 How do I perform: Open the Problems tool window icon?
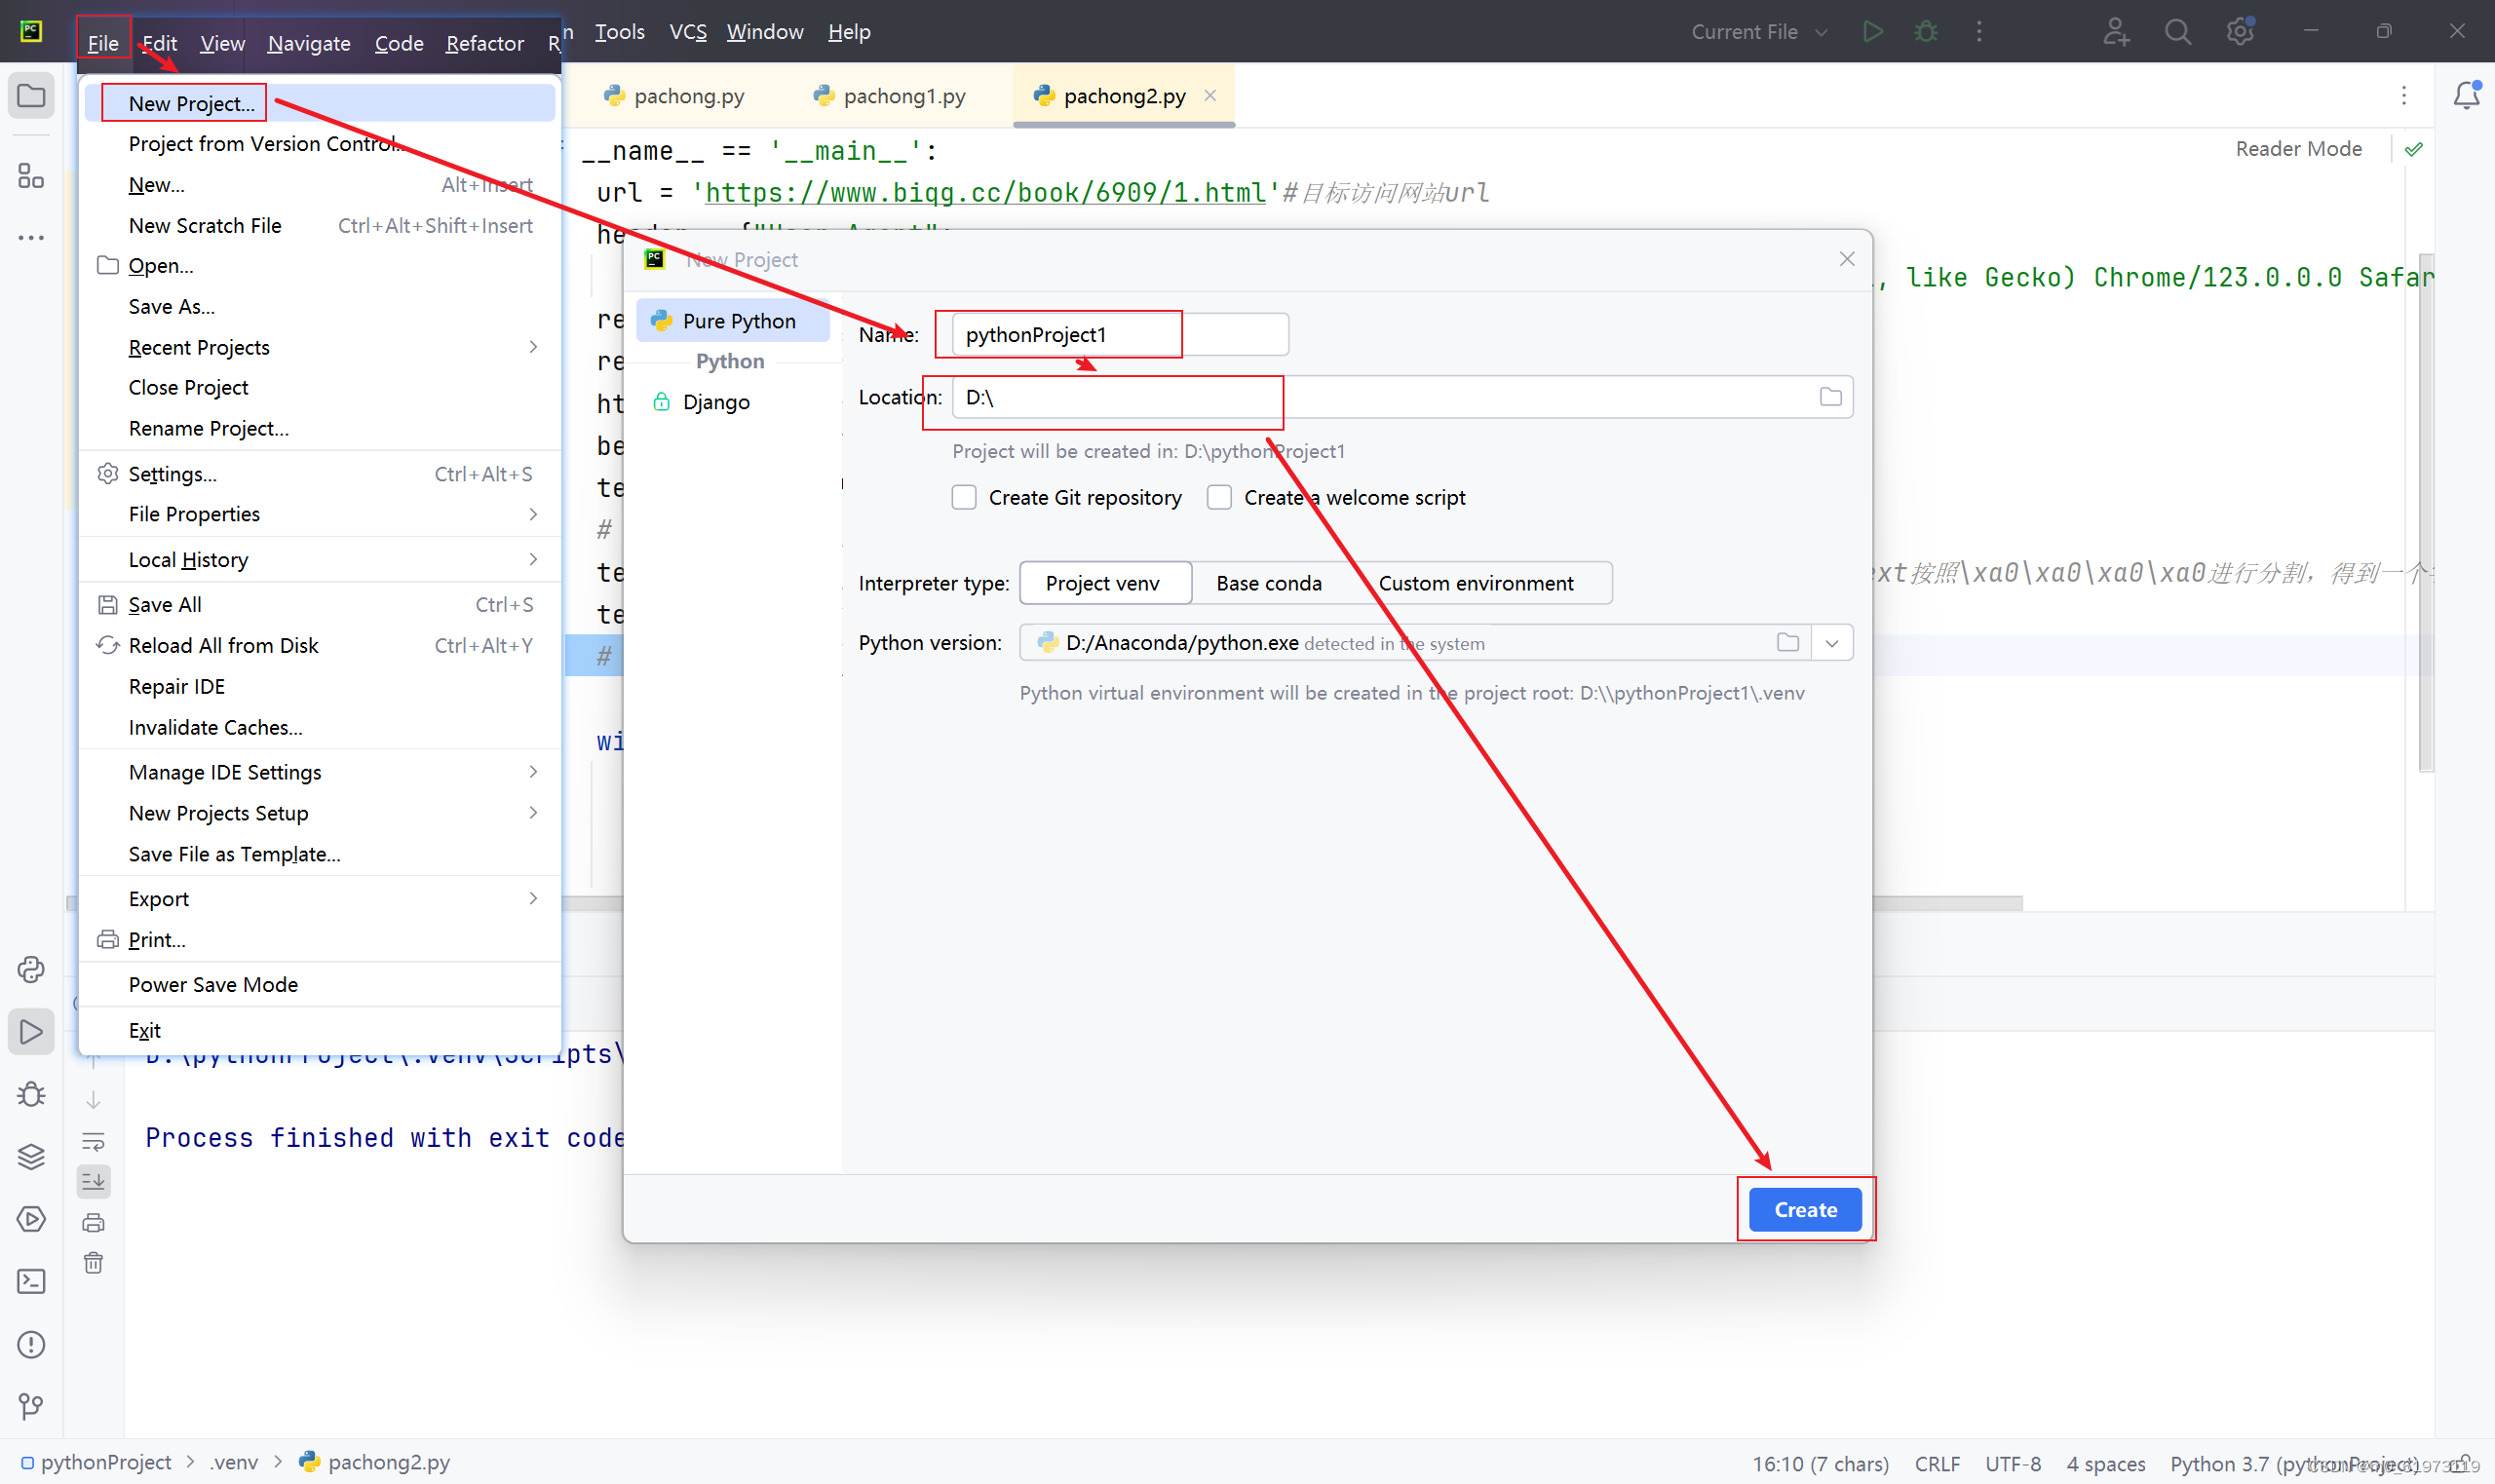pyautogui.click(x=31, y=1345)
